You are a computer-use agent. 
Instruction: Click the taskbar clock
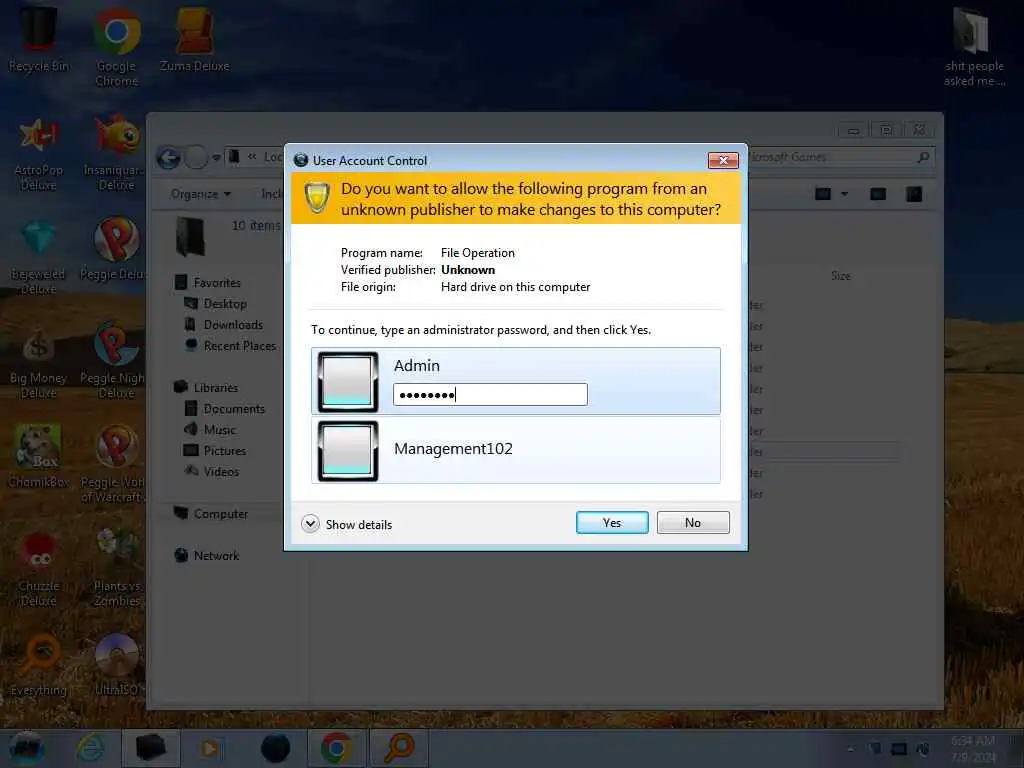tap(973, 748)
